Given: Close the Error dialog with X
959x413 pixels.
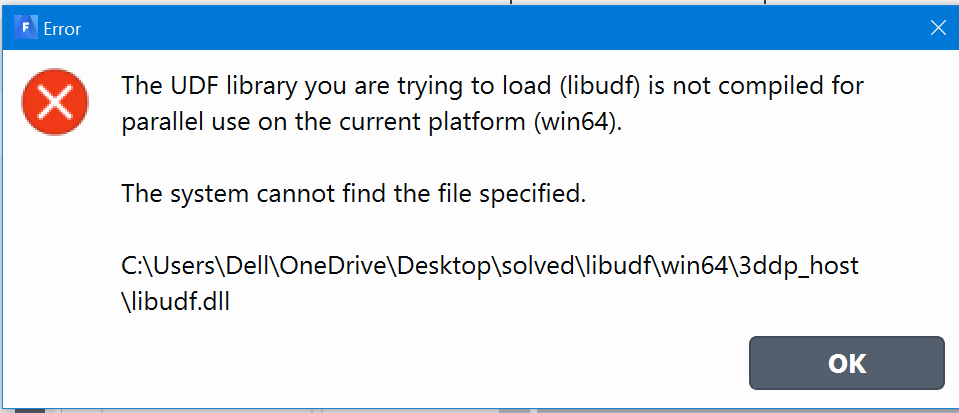Looking at the screenshot, I should coord(937,29).
